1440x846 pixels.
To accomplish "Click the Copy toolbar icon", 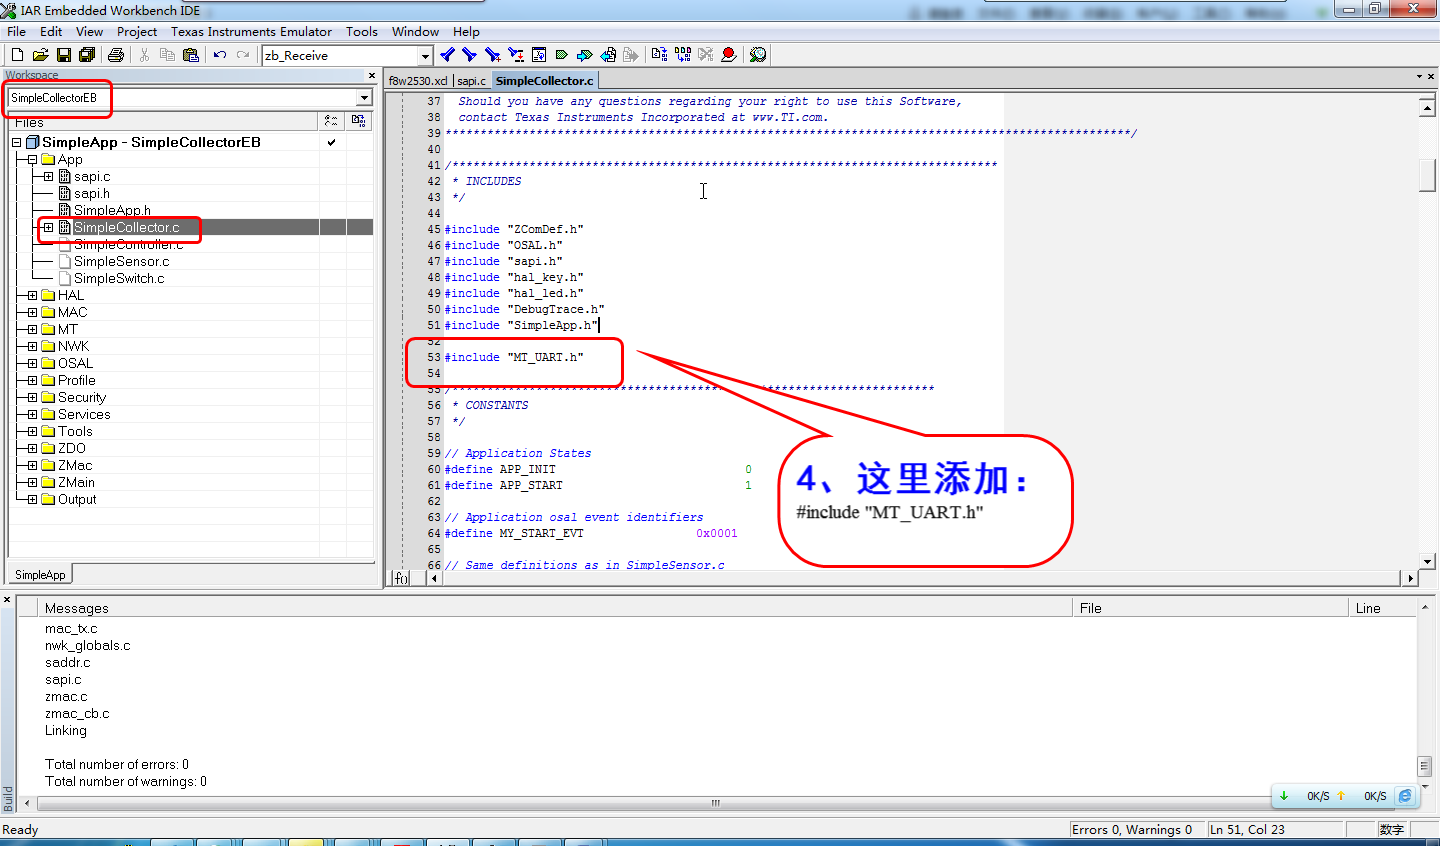I will pos(167,55).
